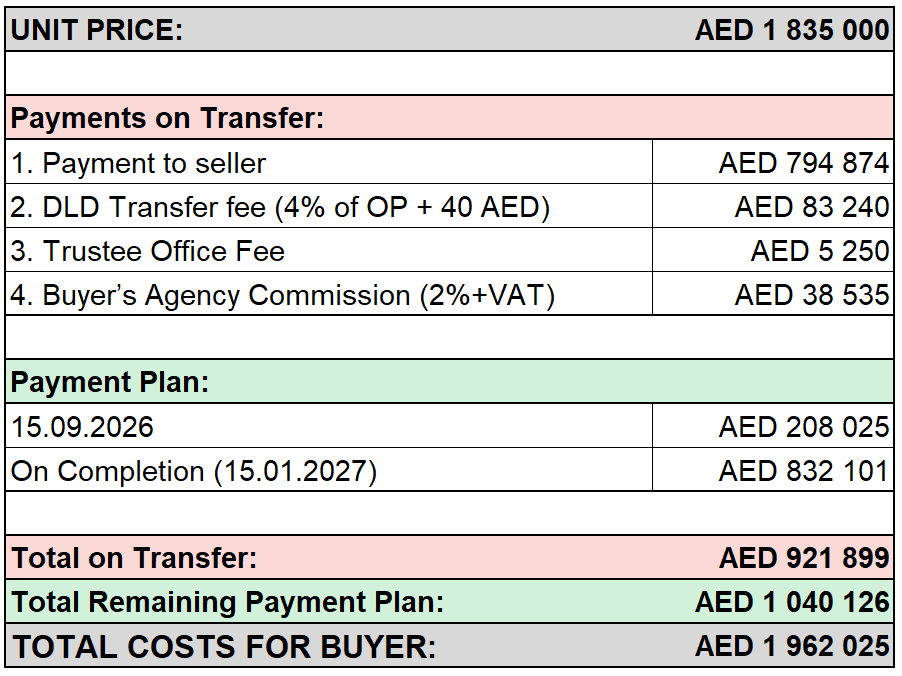This screenshot has width=902, height=676.
Task: Click the DLD Transfer fee description cell
Action: coord(329,207)
